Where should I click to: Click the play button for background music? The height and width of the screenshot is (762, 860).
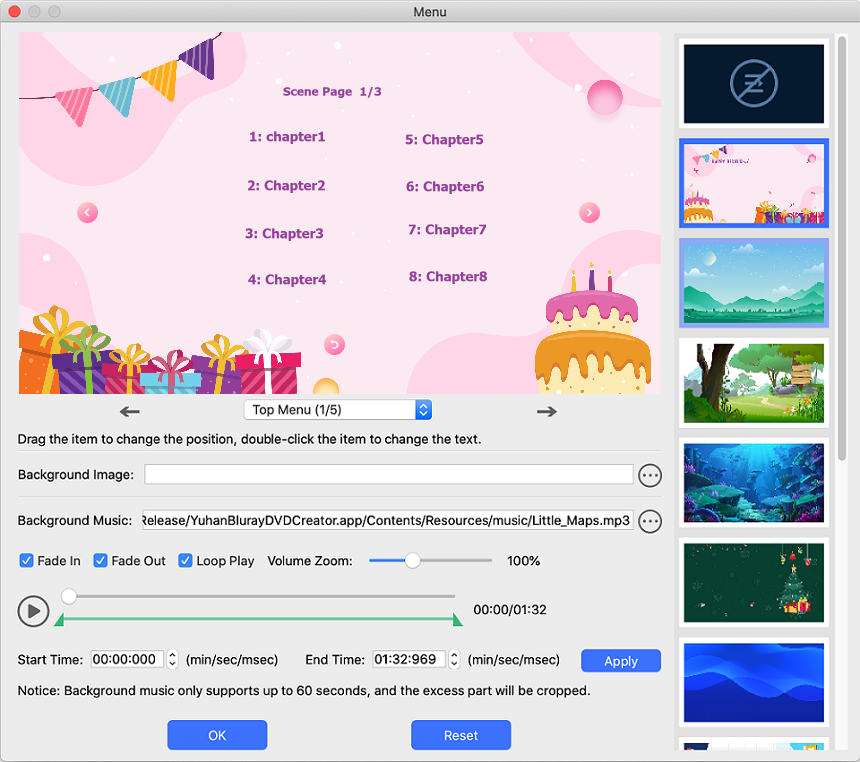coord(33,610)
